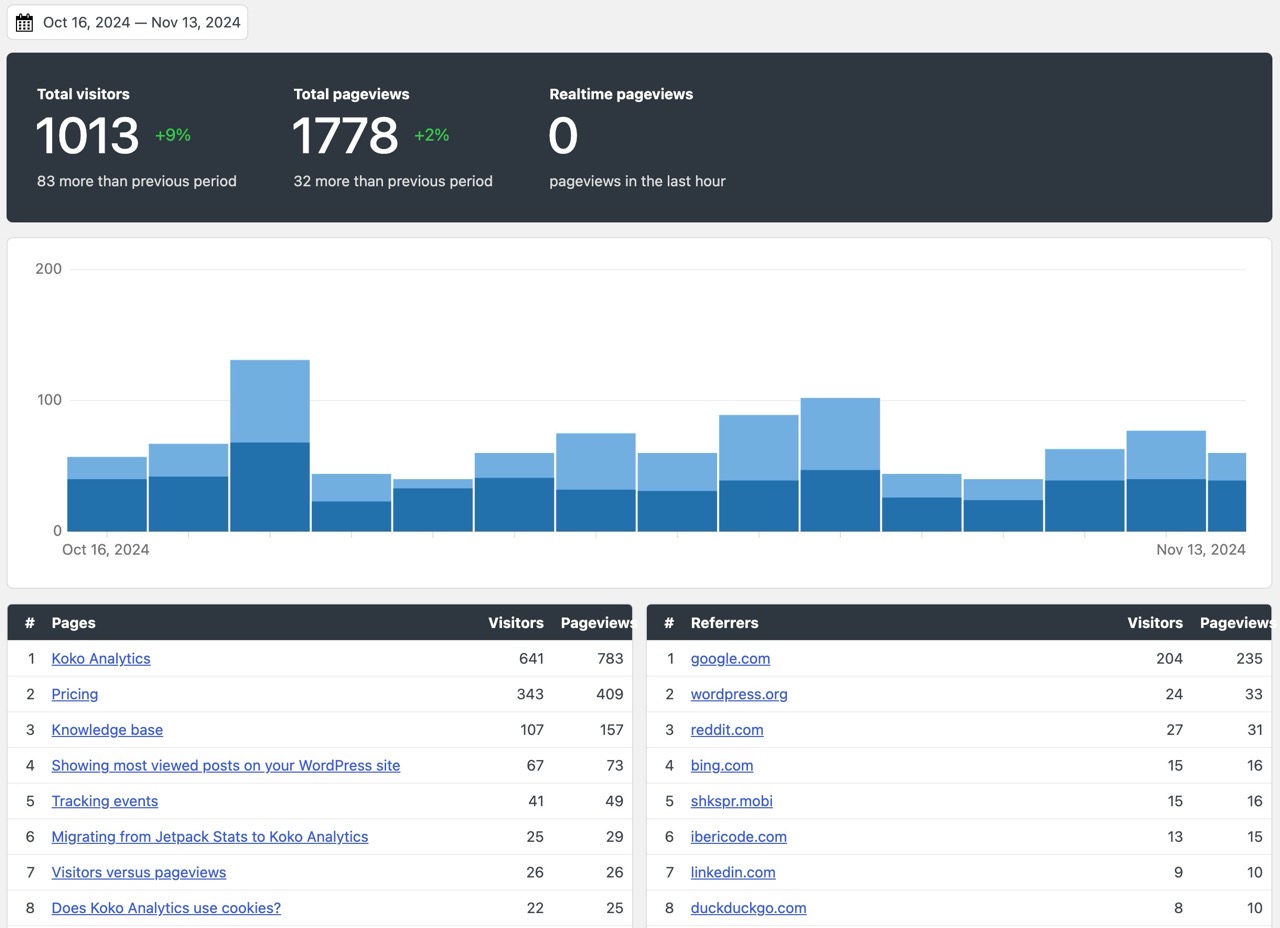Click pageviews count 783 for Koko Analytics
This screenshot has width=1280, height=928.
click(x=611, y=658)
